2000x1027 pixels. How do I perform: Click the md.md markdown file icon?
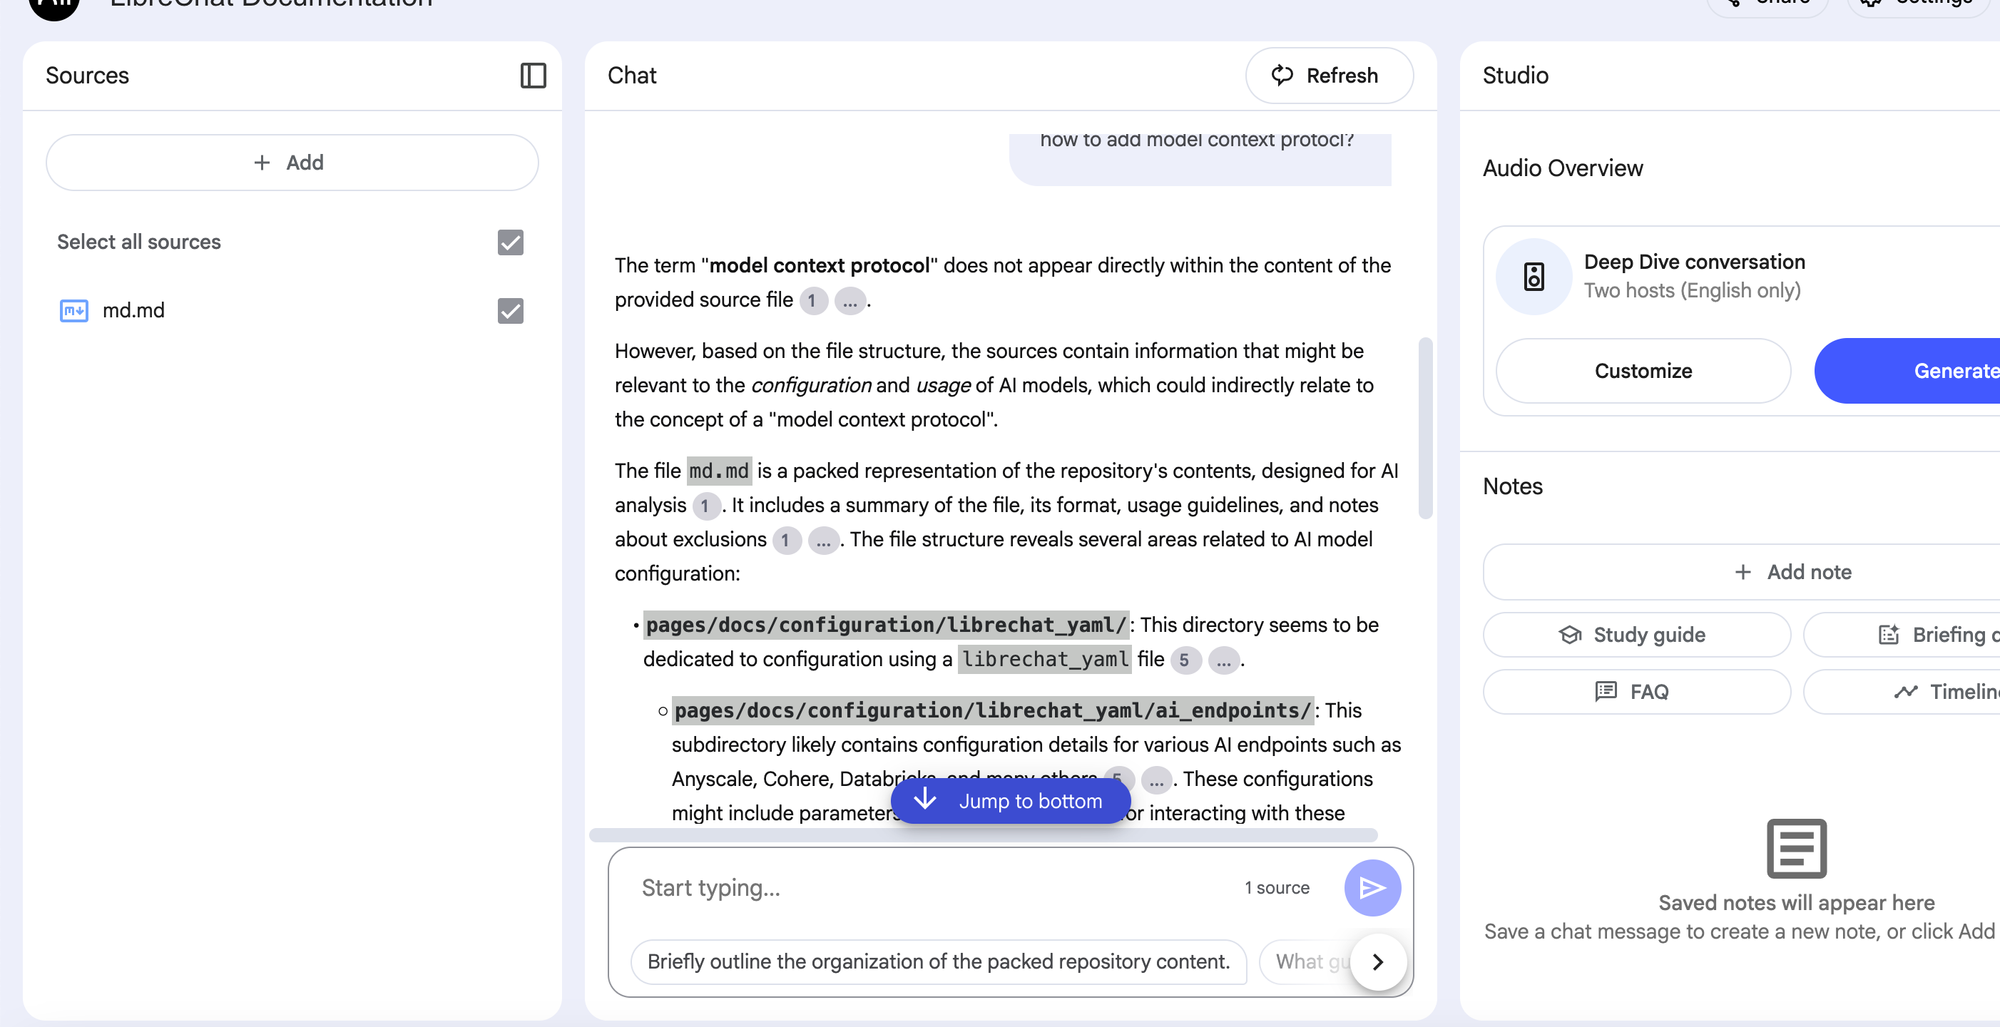coord(74,311)
